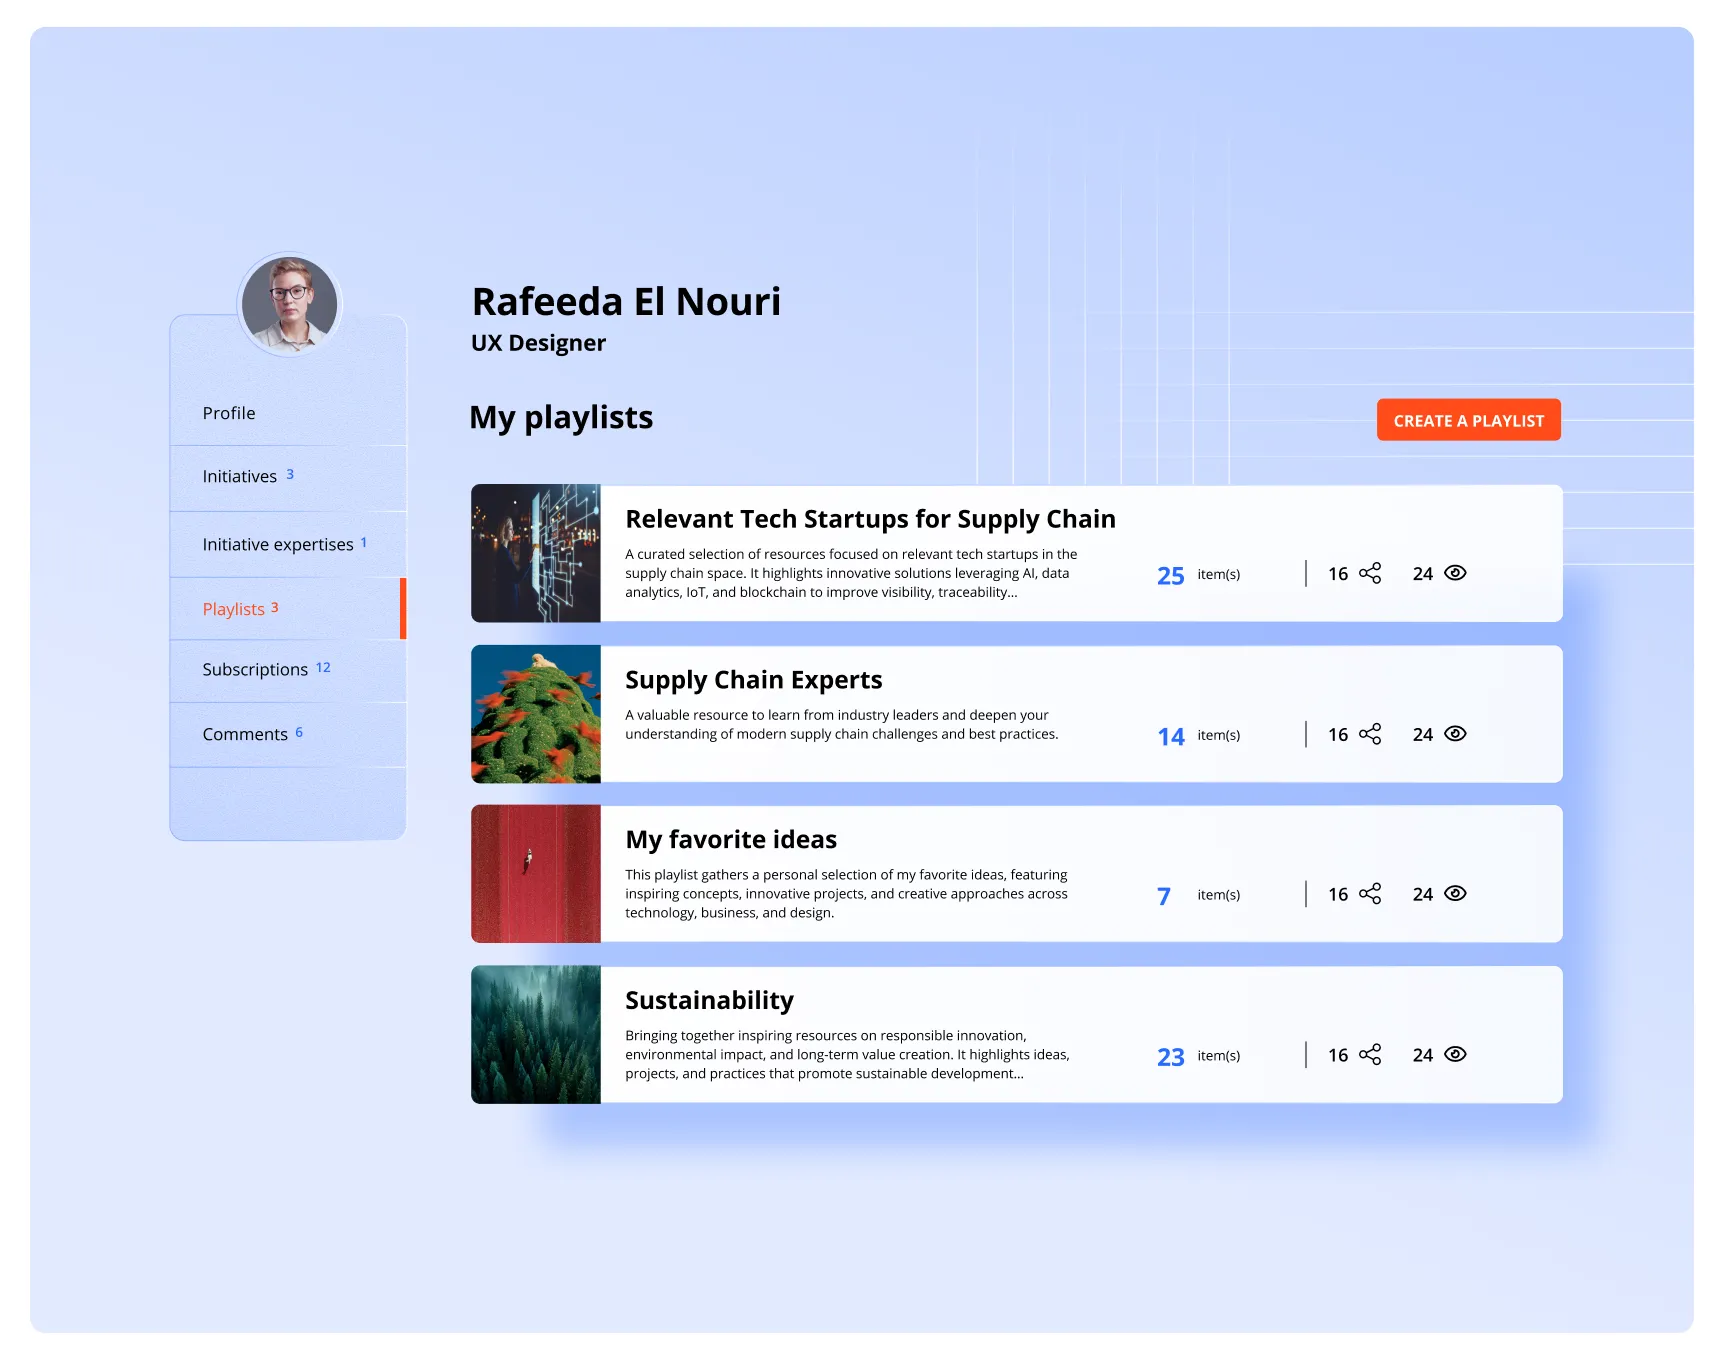Click the 14 item(s) count
The width and height of the screenshot is (1720, 1360).
point(1198,736)
